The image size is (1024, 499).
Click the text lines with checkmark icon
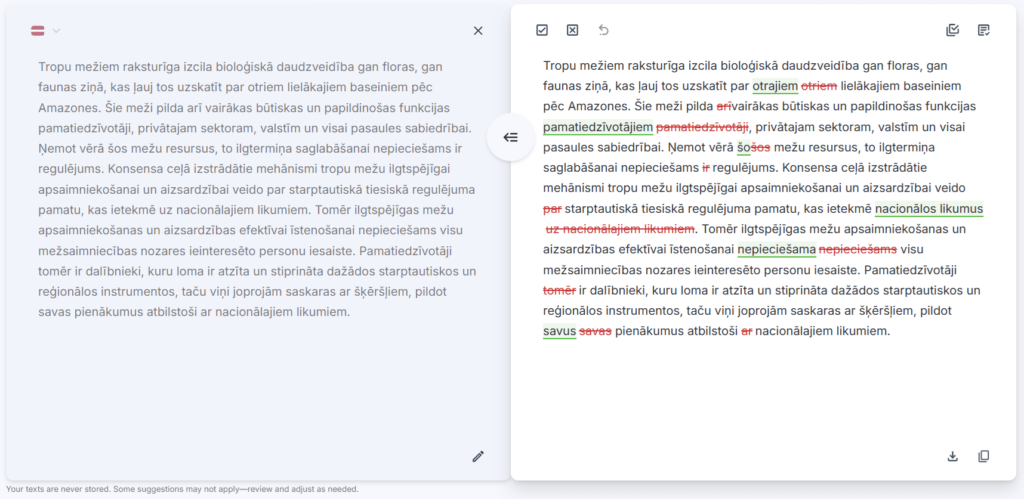(x=984, y=30)
